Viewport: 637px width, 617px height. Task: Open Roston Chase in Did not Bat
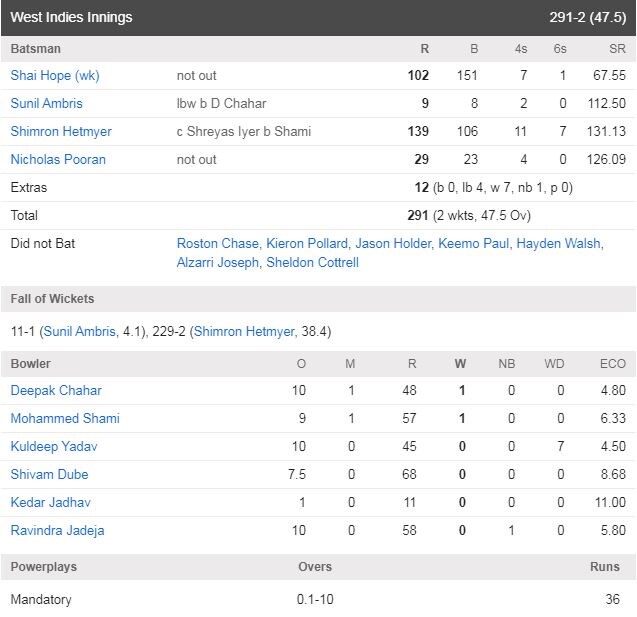point(218,243)
